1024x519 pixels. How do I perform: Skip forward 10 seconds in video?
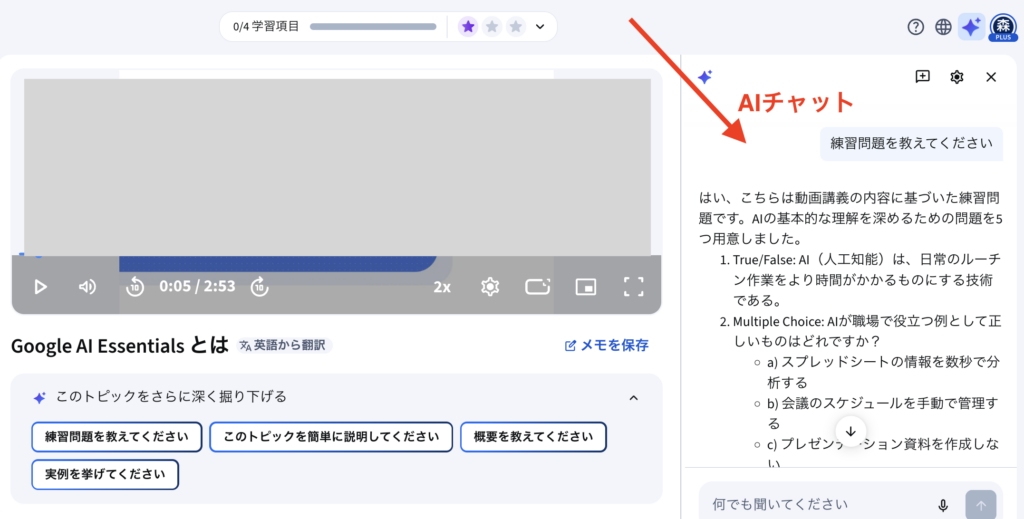pyautogui.click(x=259, y=287)
